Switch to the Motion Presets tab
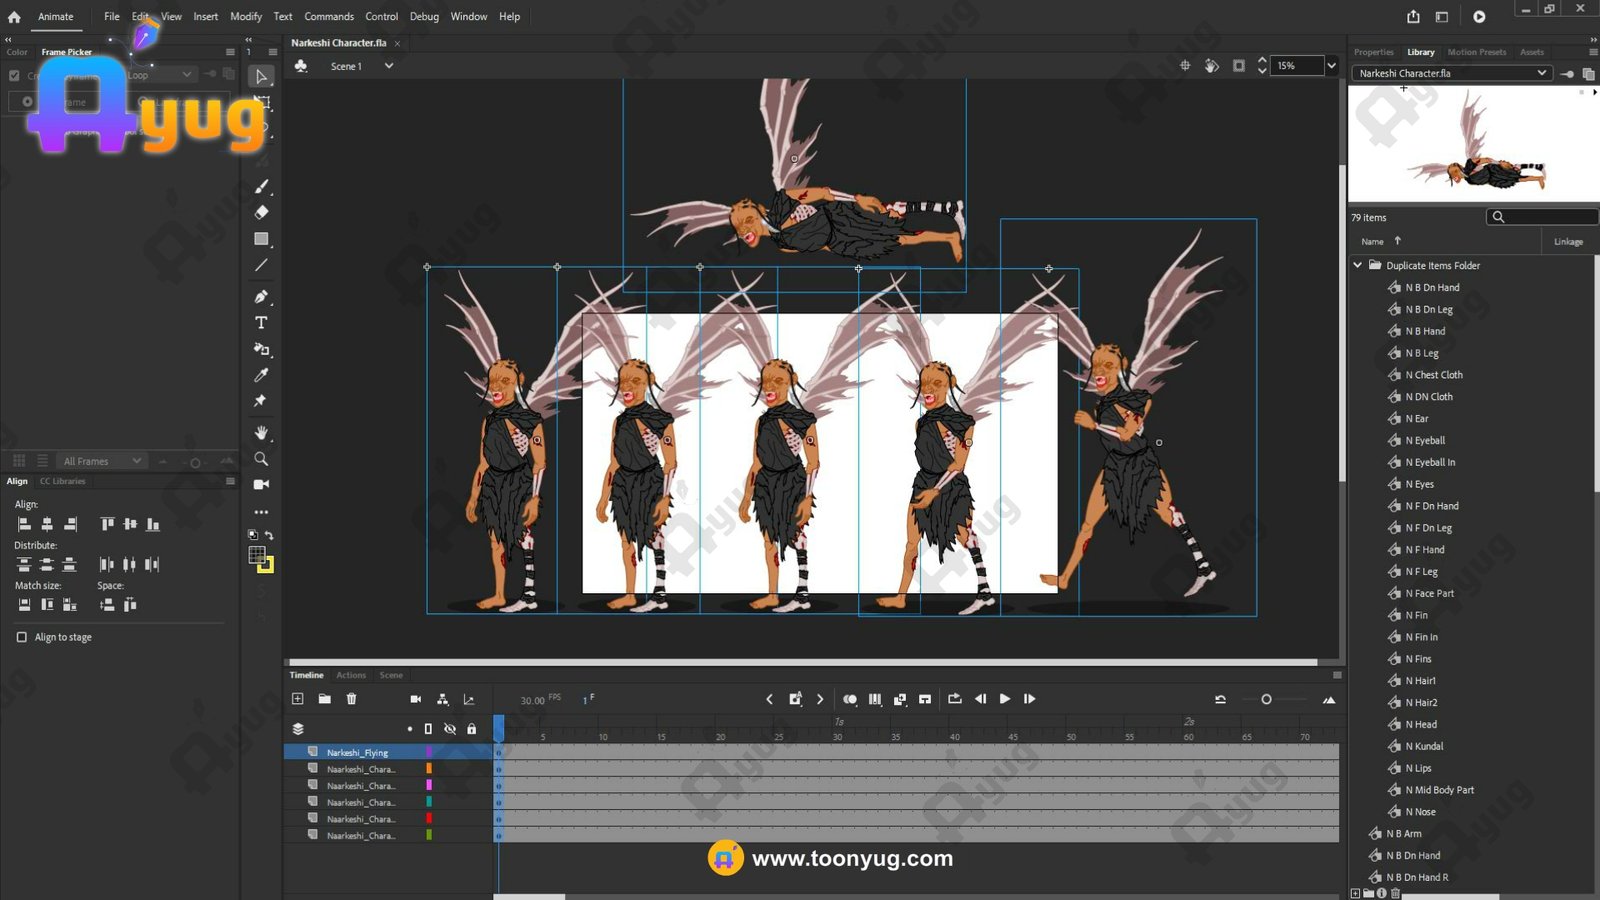Image resolution: width=1600 pixels, height=900 pixels. [x=1476, y=52]
